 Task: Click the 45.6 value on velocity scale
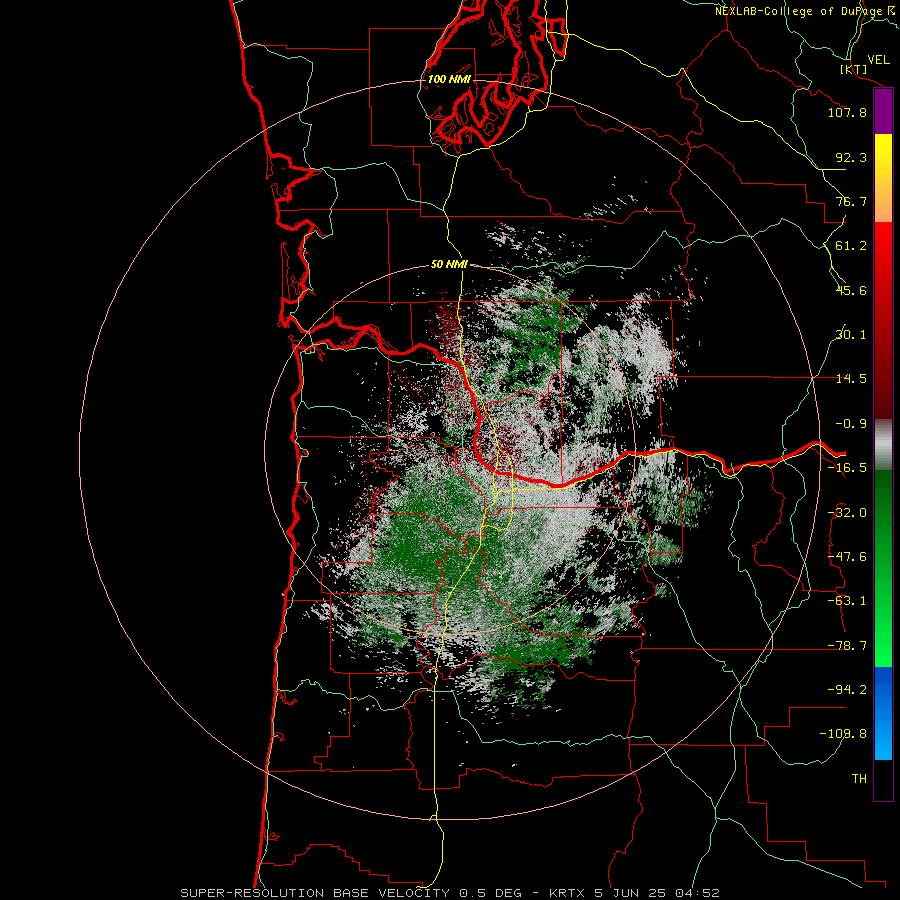tap(851, 290)
